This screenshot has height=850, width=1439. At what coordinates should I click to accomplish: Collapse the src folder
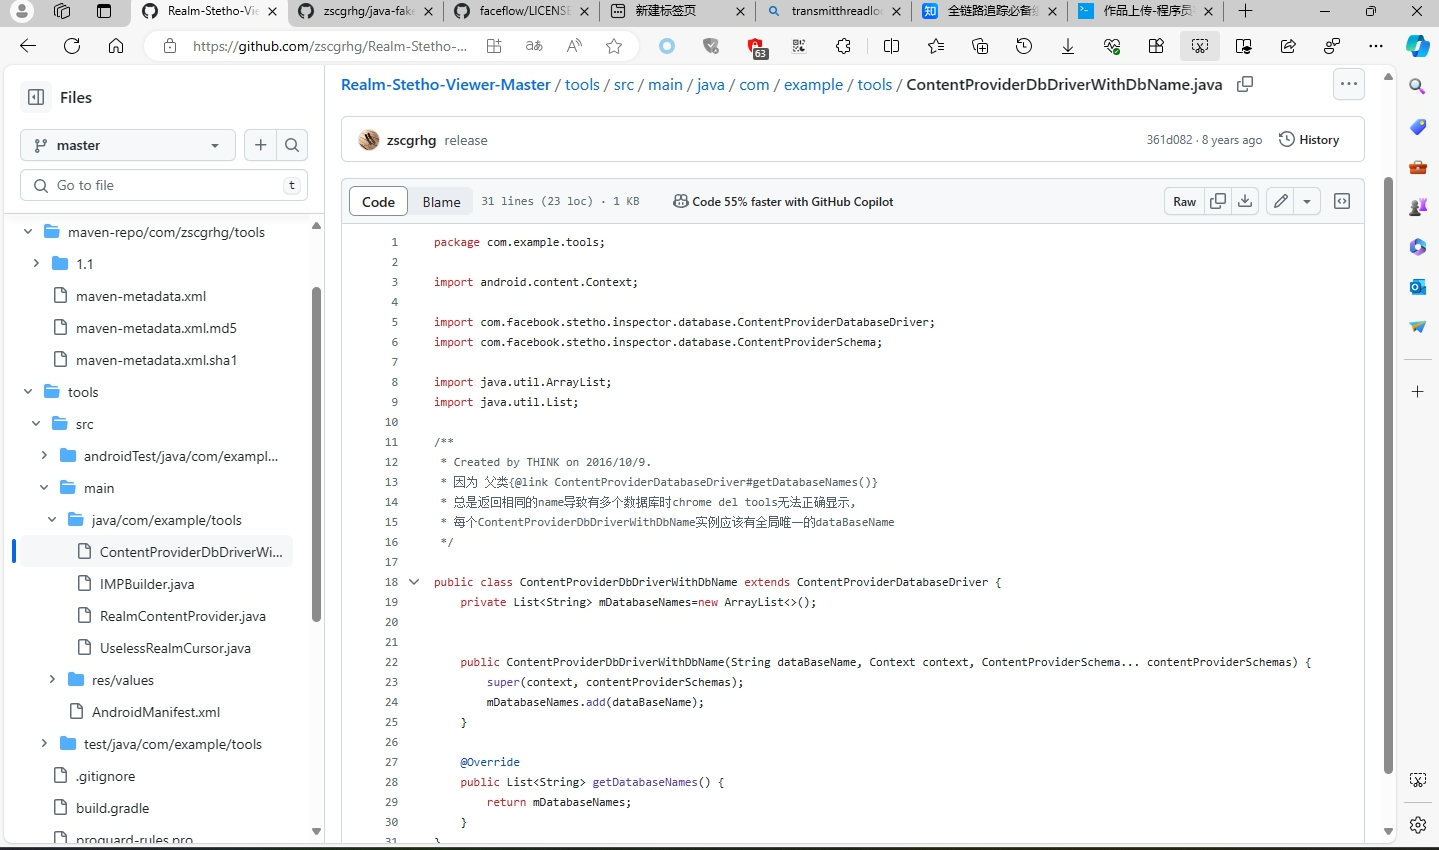click(36, 424)
